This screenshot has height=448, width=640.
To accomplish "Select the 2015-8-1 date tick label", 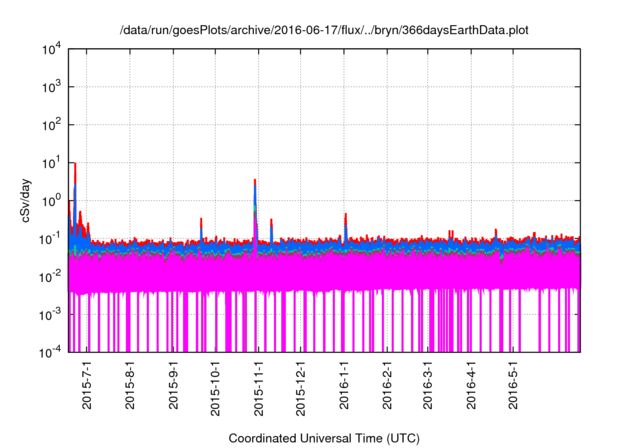I will (131, 385).
